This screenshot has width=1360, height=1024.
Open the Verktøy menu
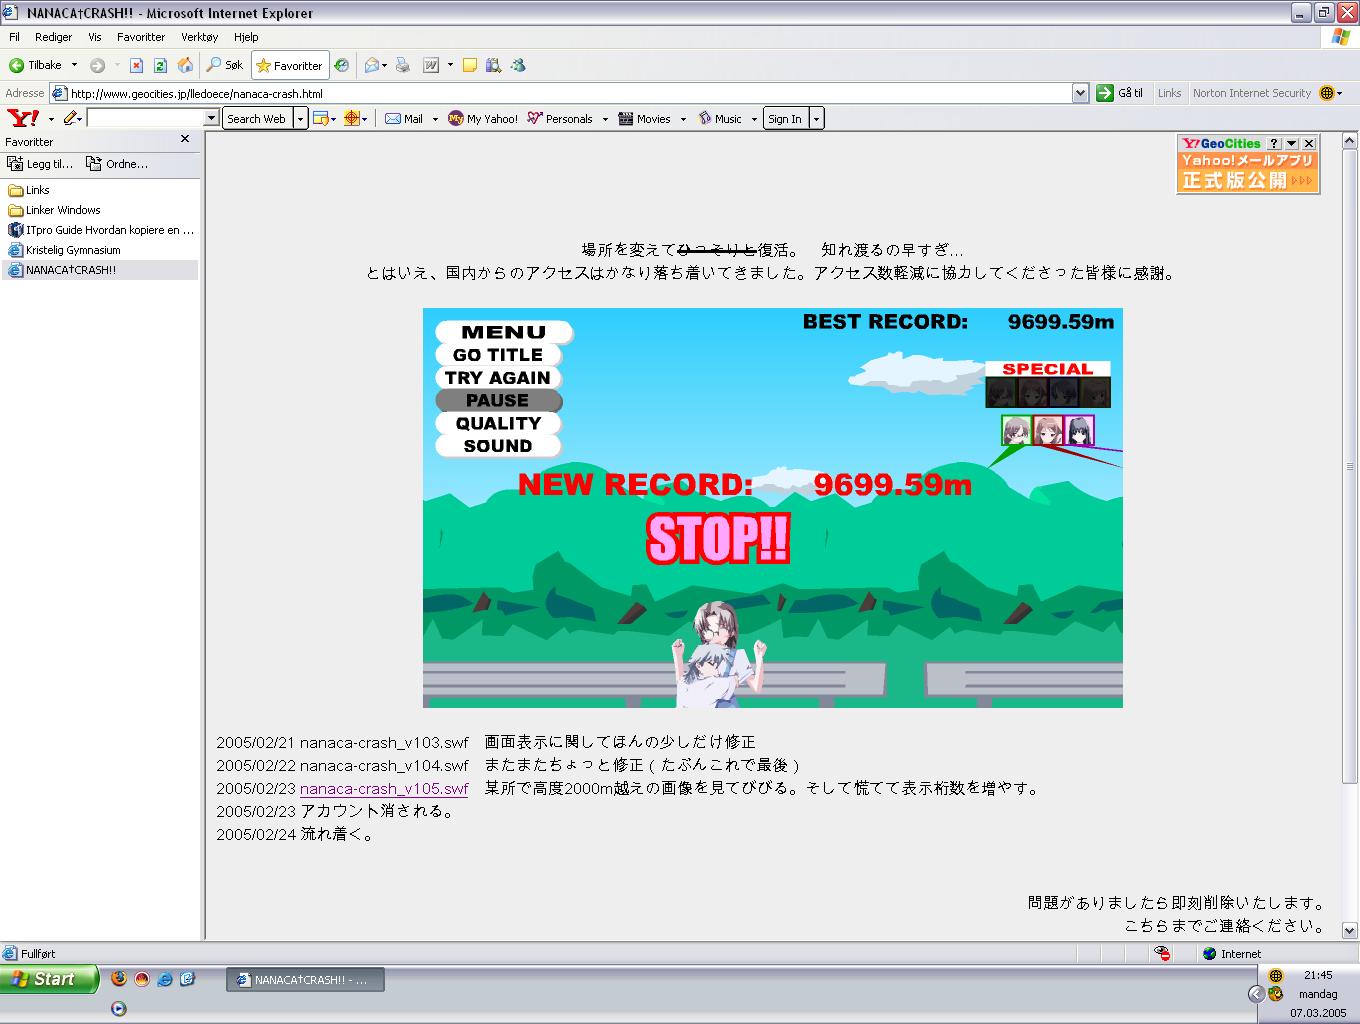pyautogui.click(x=199, y=37)
